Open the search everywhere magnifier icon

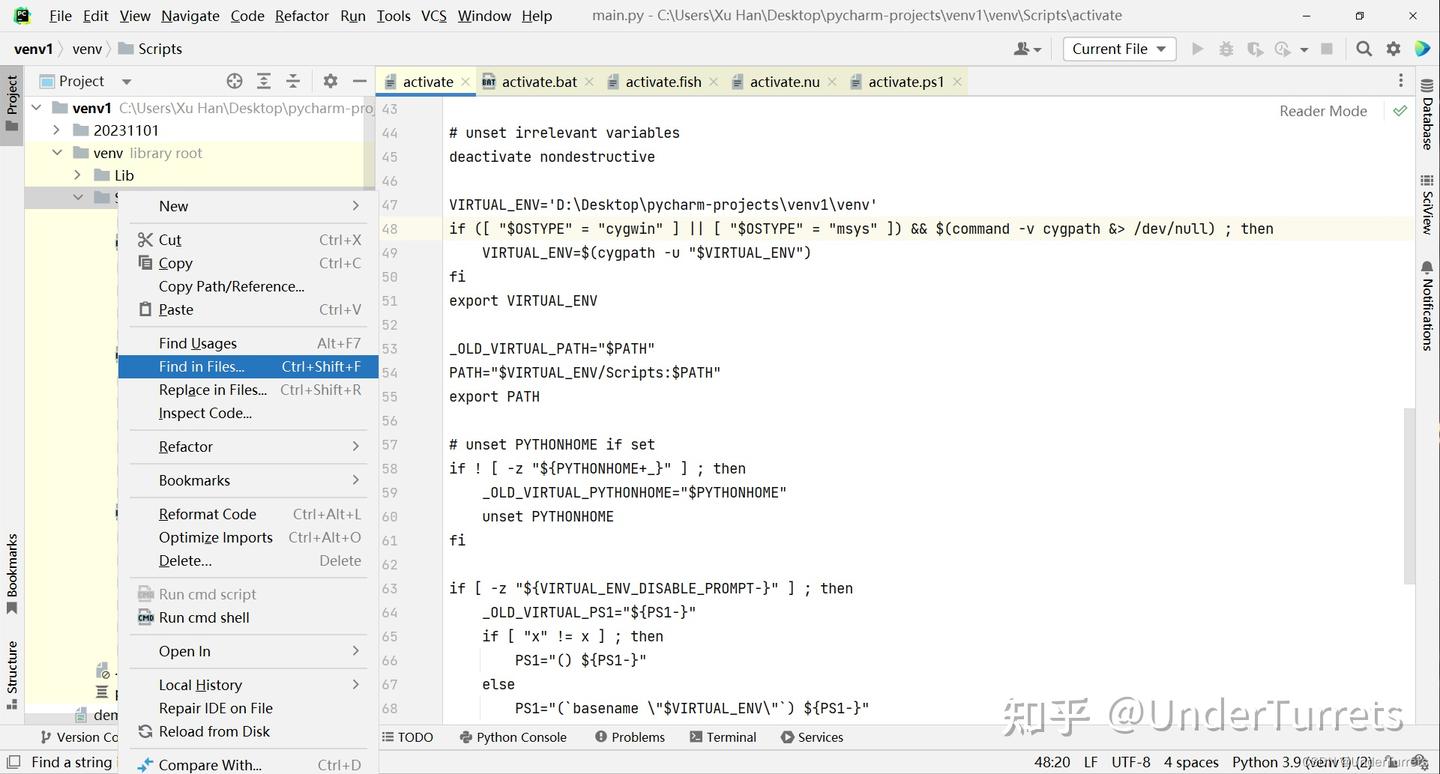pyautogui.click(x=1364, y=48)
